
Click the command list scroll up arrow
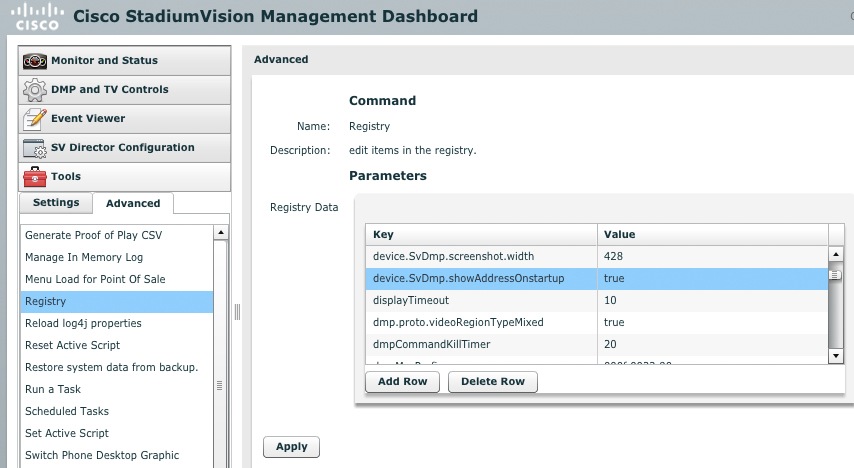point(221,233)
